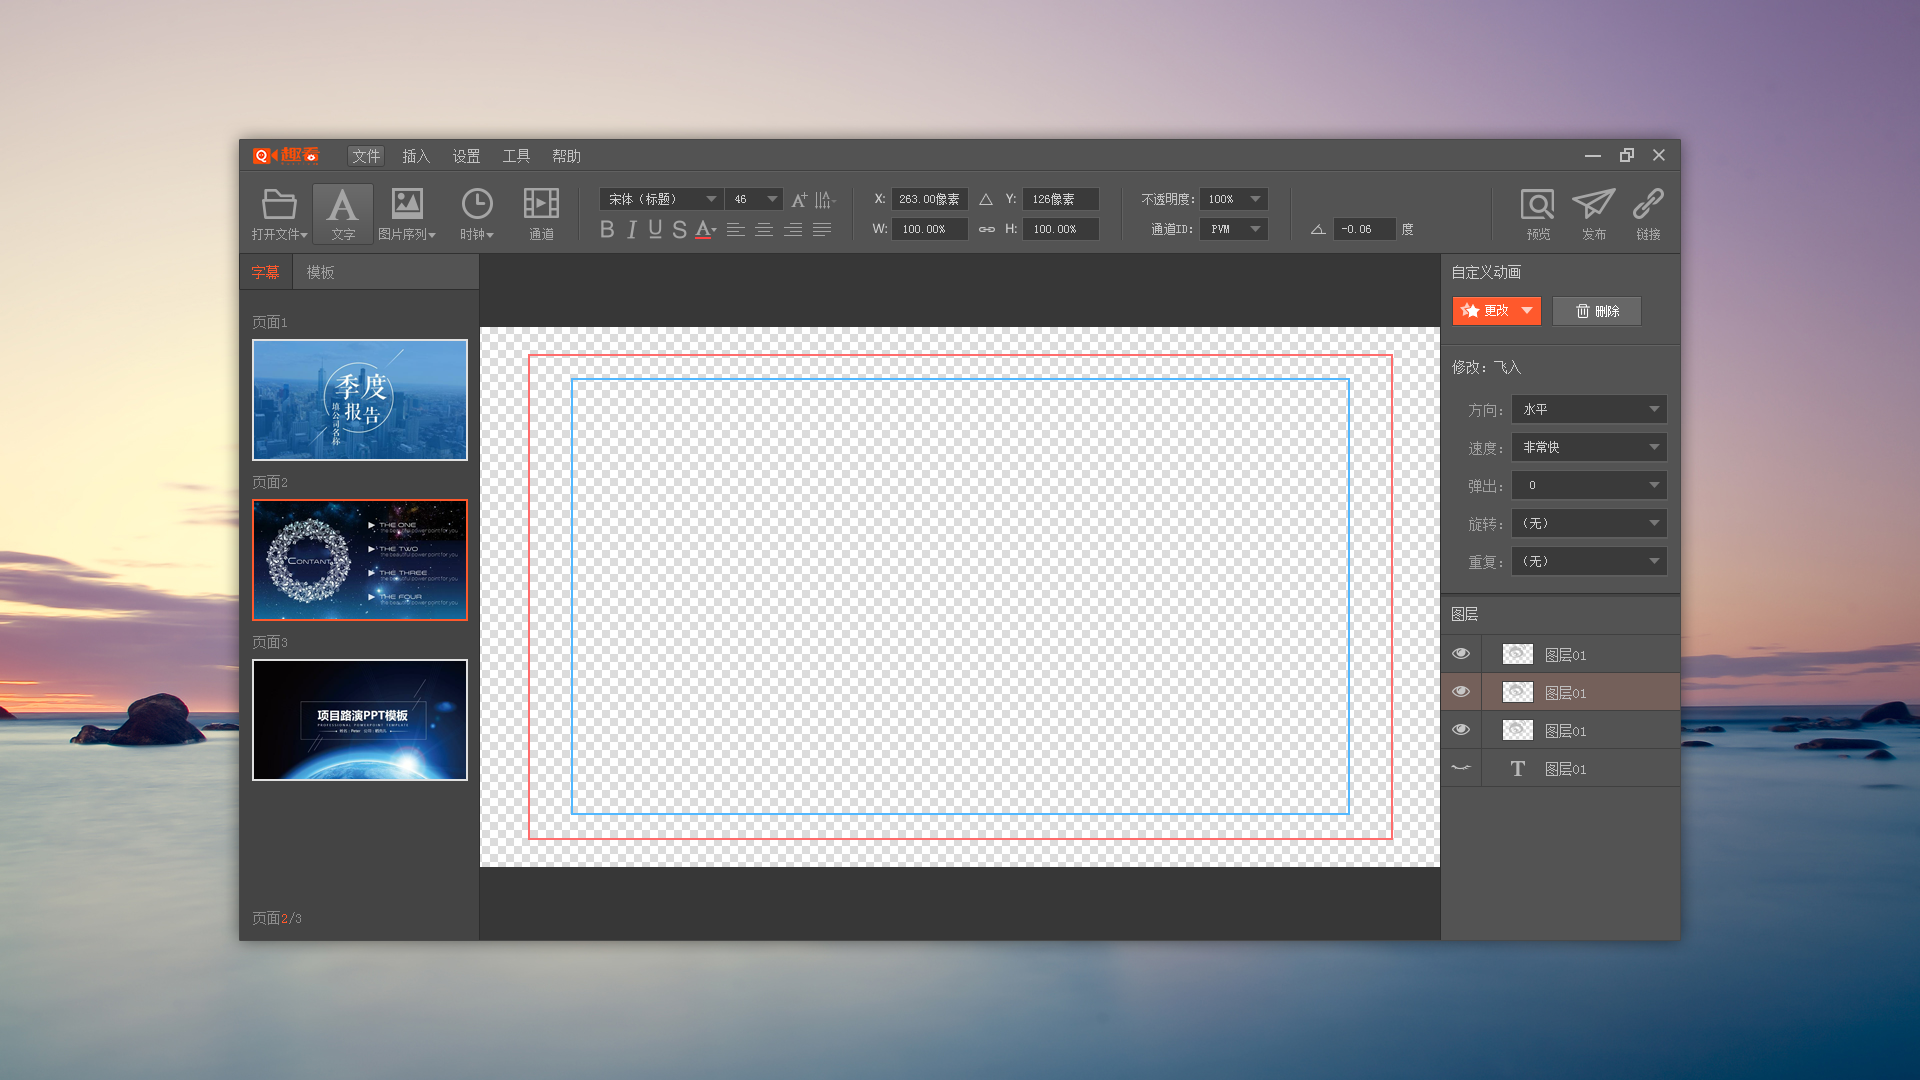The width and height of the screenshot is (1920, 1080).
Task: Open the 工具 menu
Action: [x=516, y=156]
